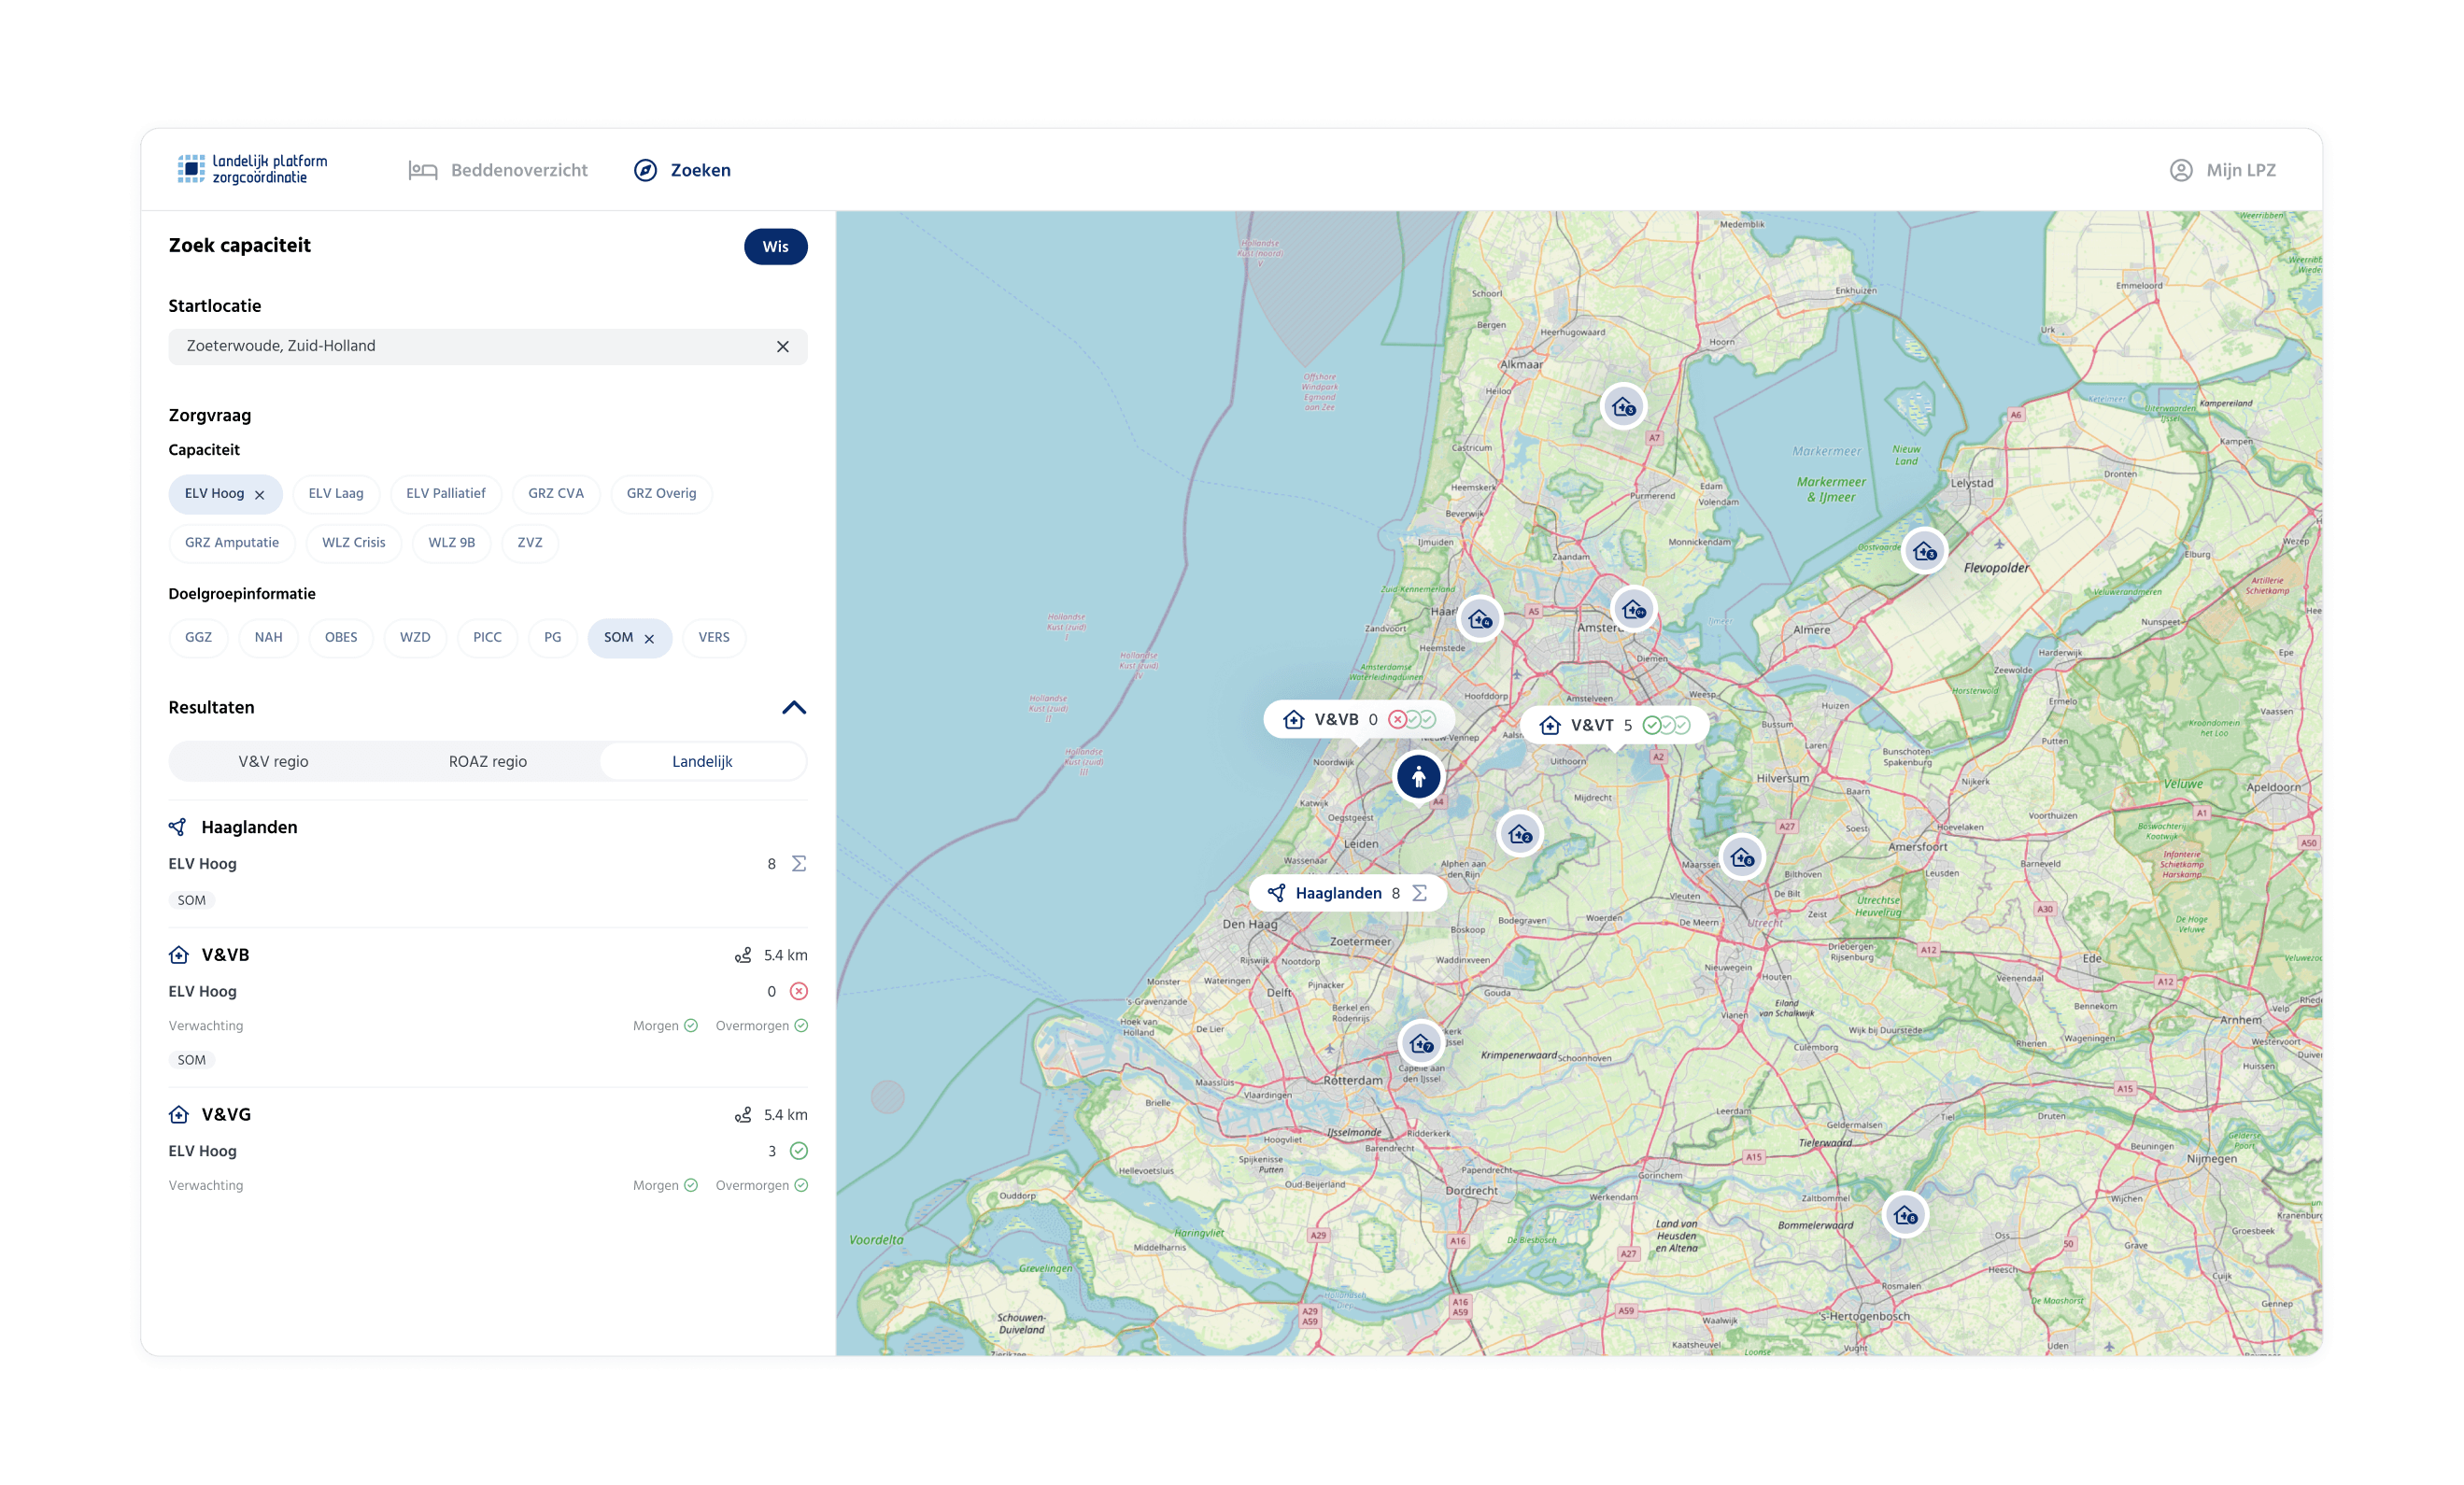The height and width of the screenshot is (1485, 2464).
Task: Click the care home marker near Alkmaar
Action: tap(1623, 407)
